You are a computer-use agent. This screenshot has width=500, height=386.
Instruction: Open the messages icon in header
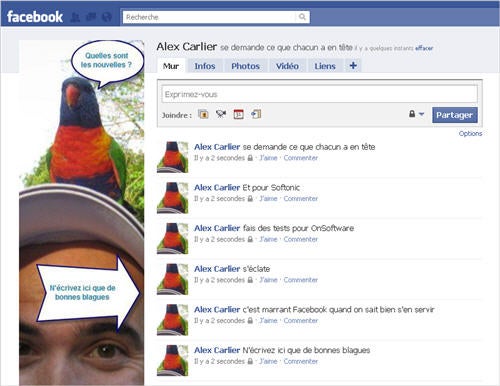click(91, 17)
